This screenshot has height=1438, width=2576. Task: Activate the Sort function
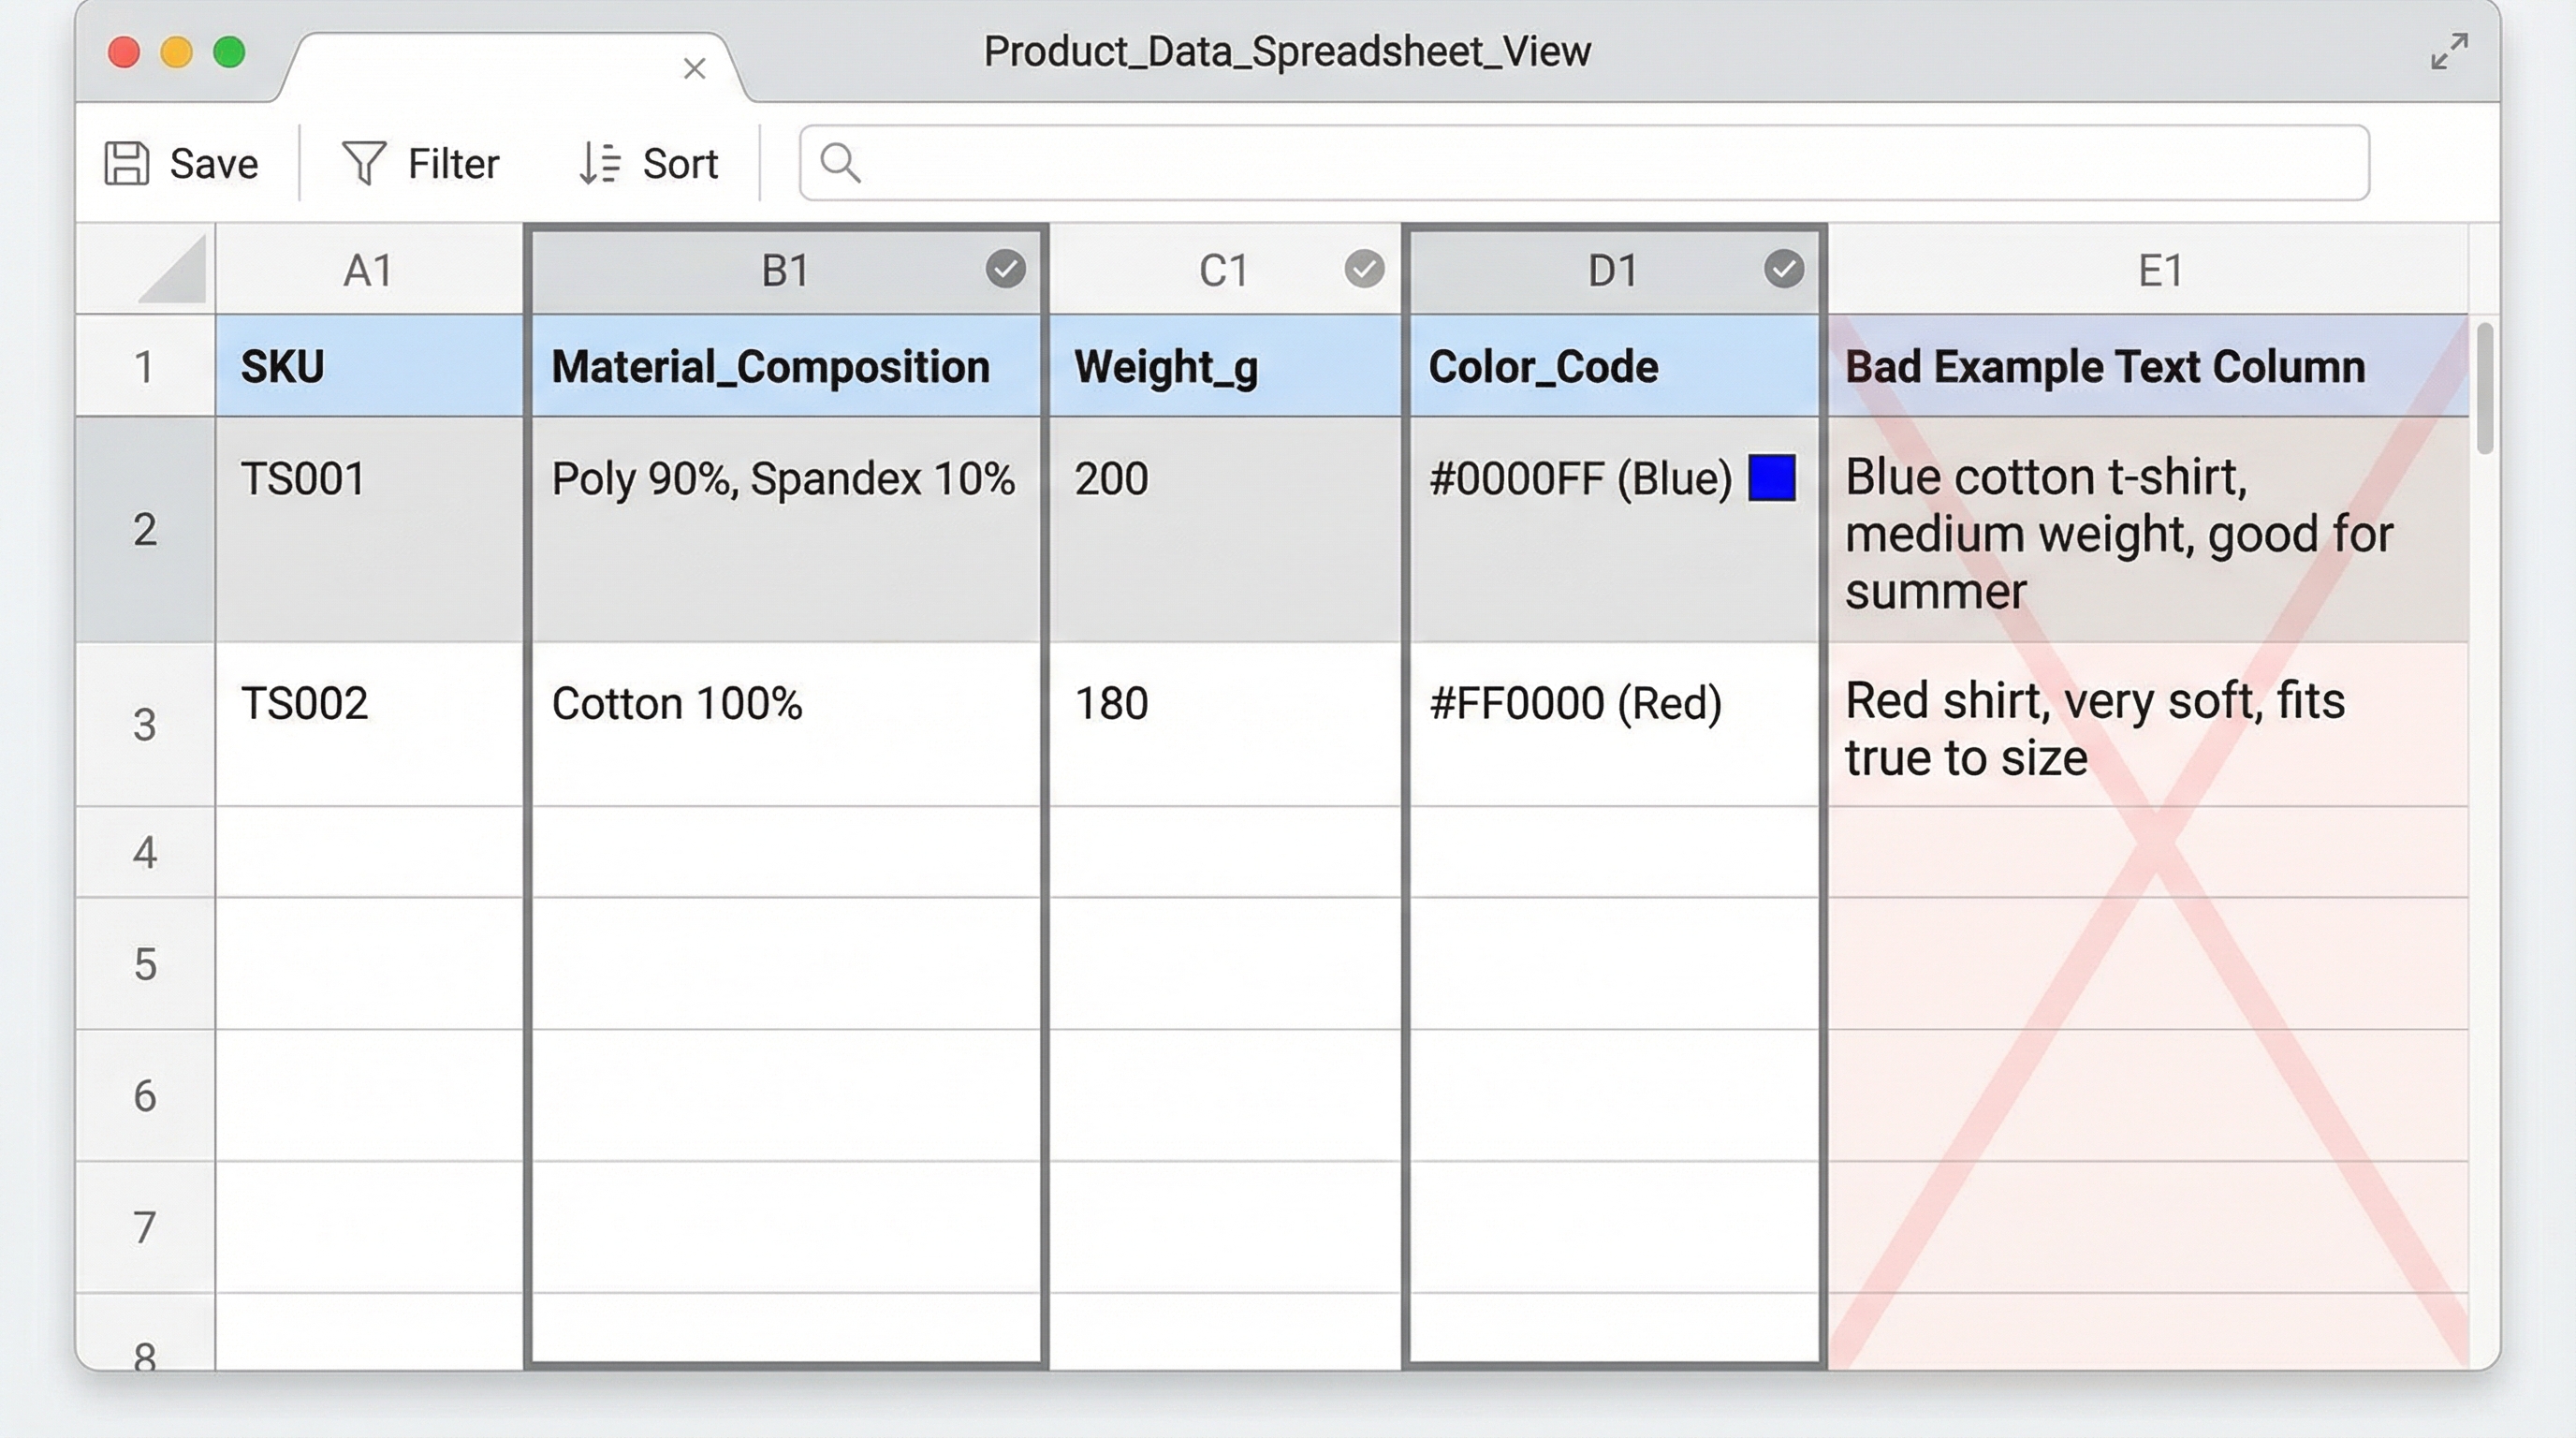(x=648, y=162)
